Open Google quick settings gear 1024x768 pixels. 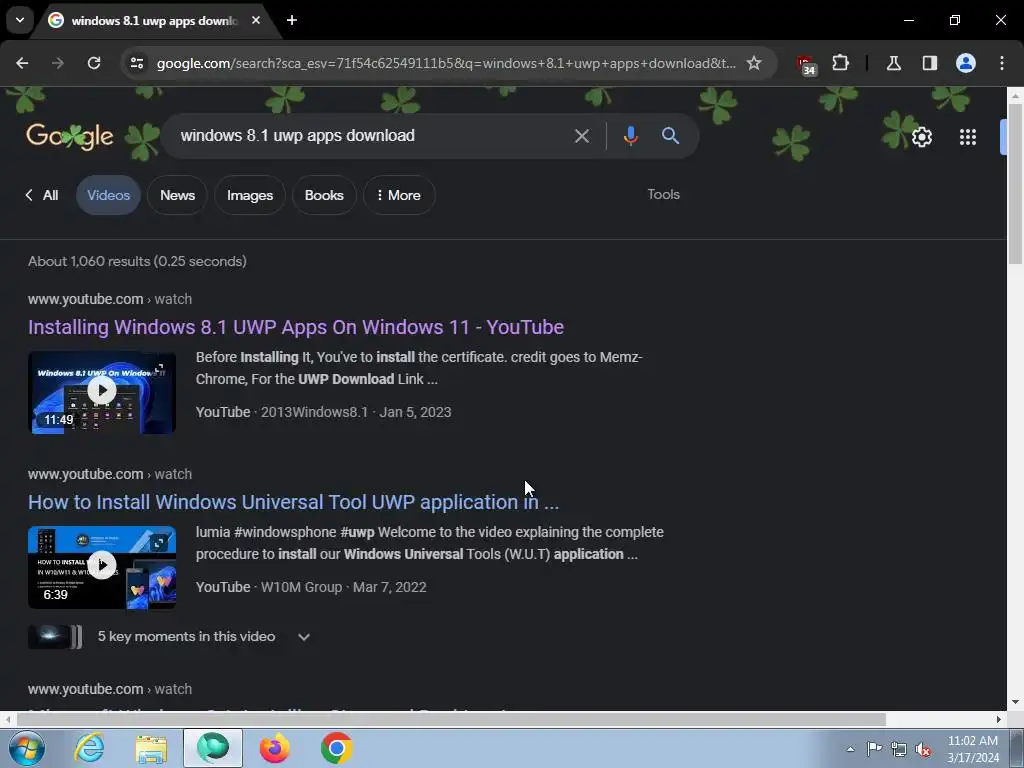click(x=921, y=137)
